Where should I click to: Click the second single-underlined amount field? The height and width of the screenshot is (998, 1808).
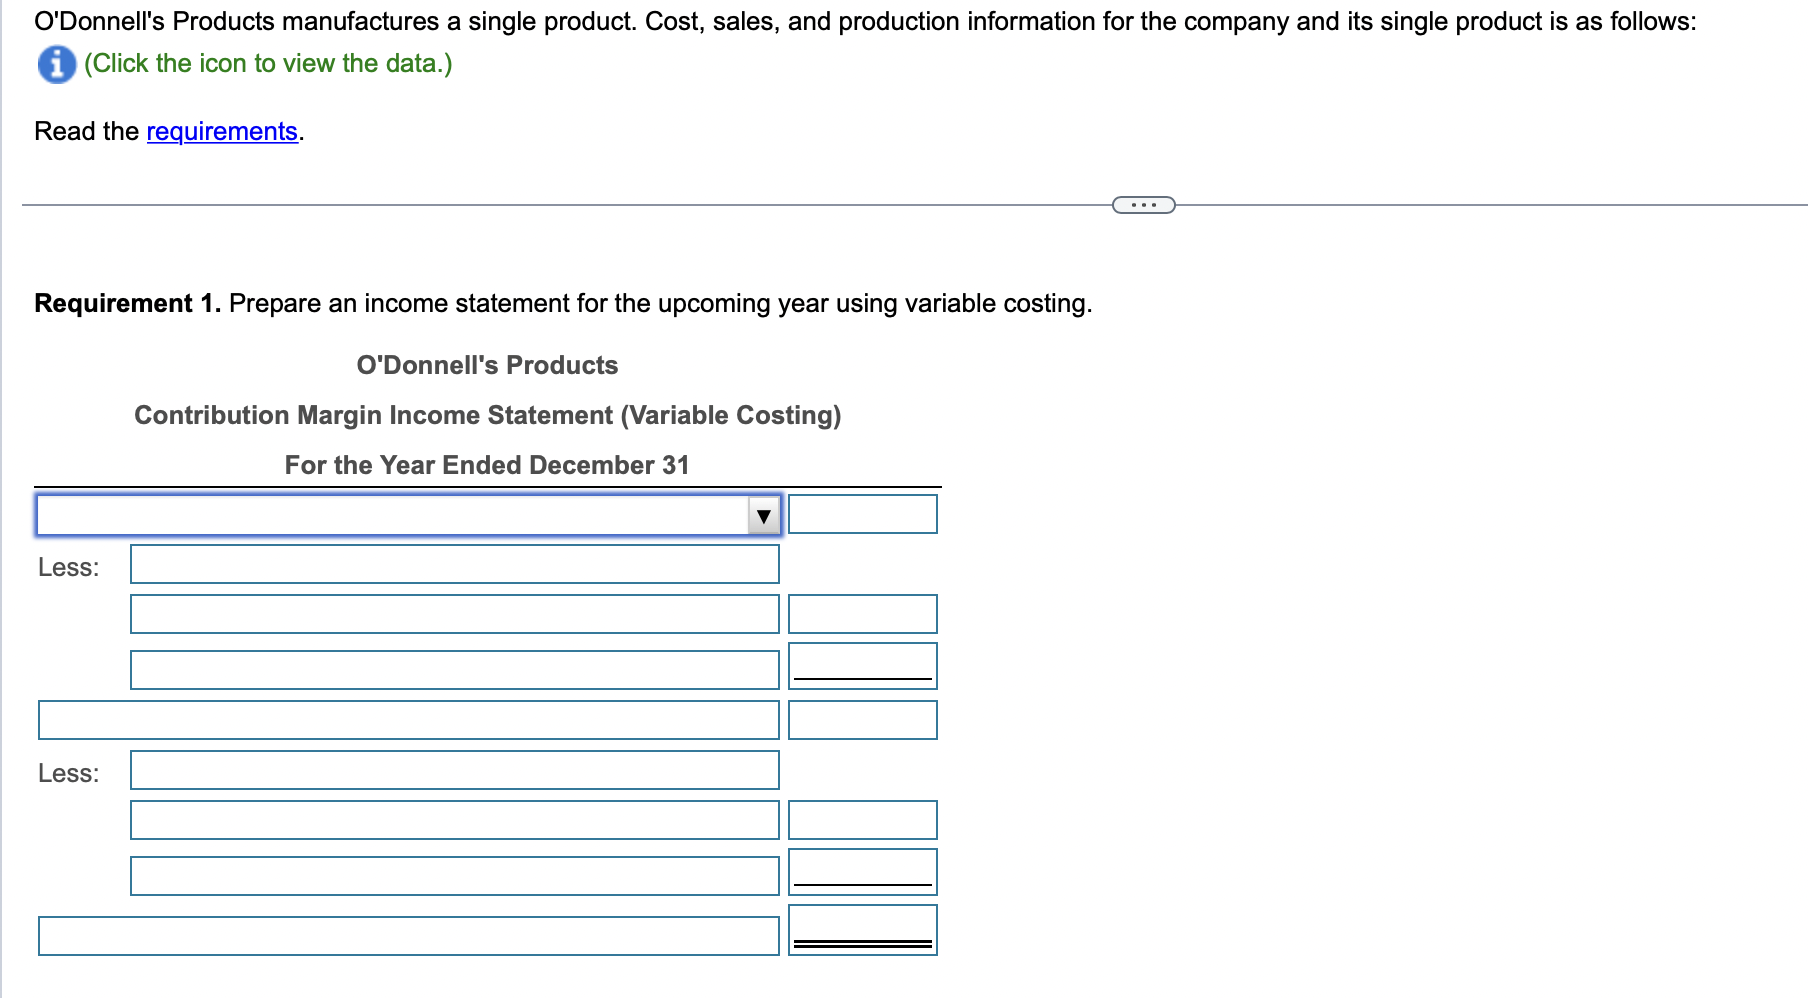point(862,872)
